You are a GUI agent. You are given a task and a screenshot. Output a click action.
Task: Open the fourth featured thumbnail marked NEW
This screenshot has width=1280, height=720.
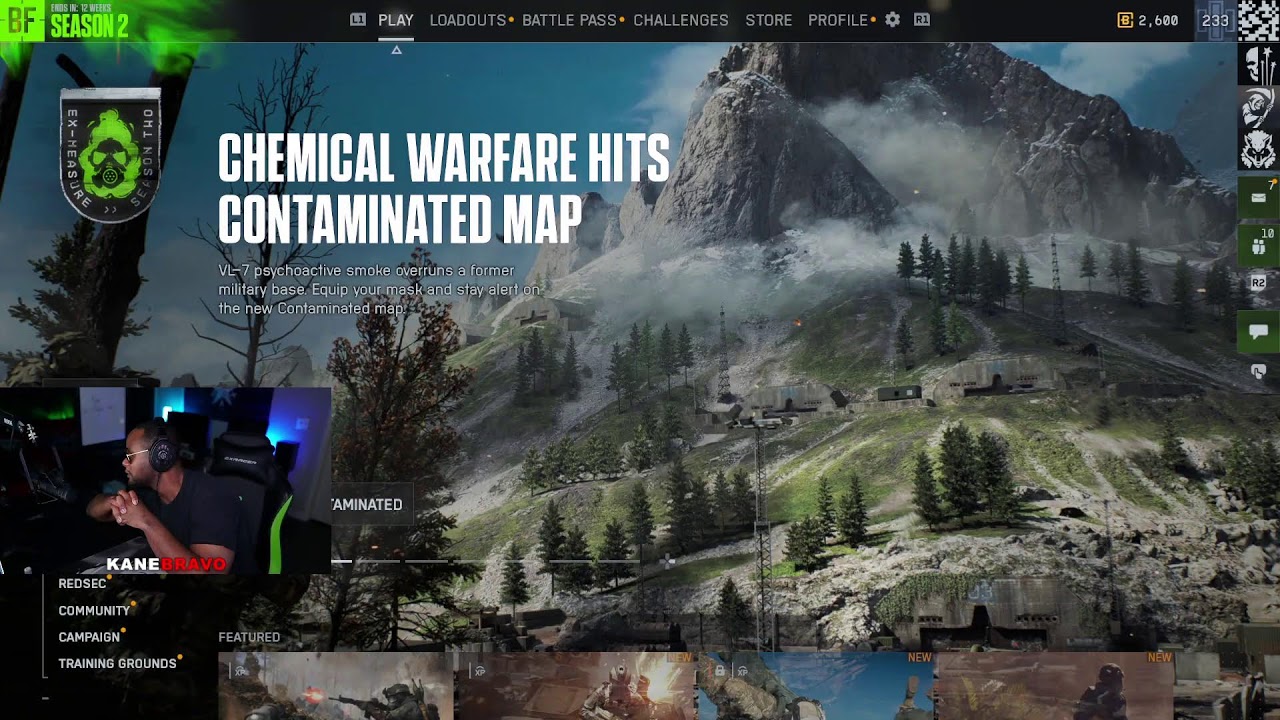click(1055, 686)
